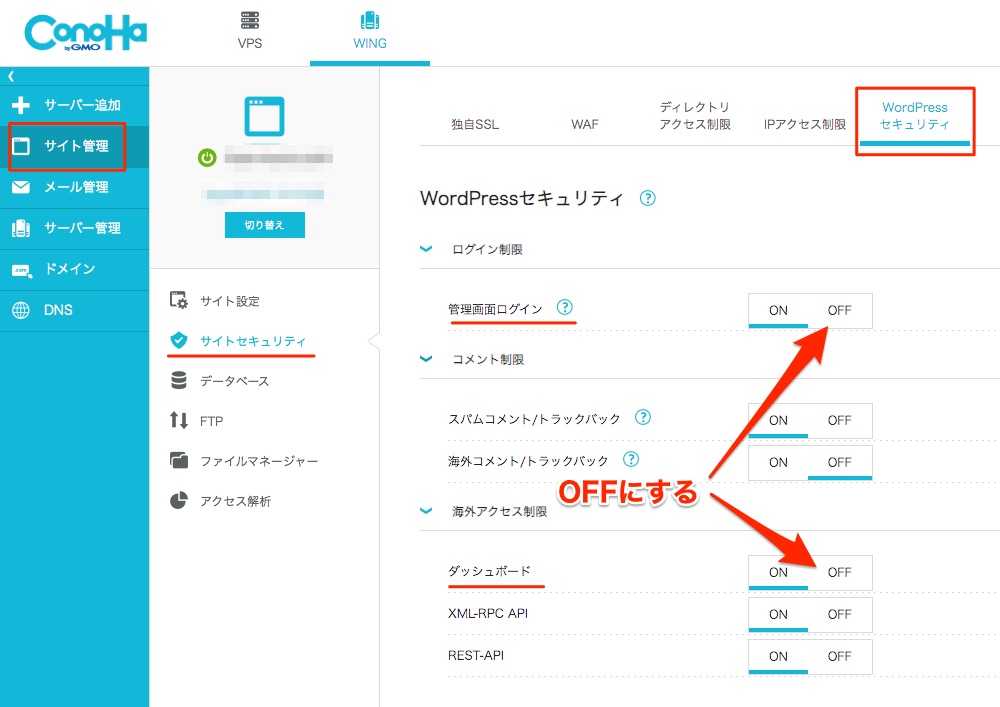Click the サイト管理 window icon
The height and width of the screenshot is (707, 1000).
tap(21, 146)
